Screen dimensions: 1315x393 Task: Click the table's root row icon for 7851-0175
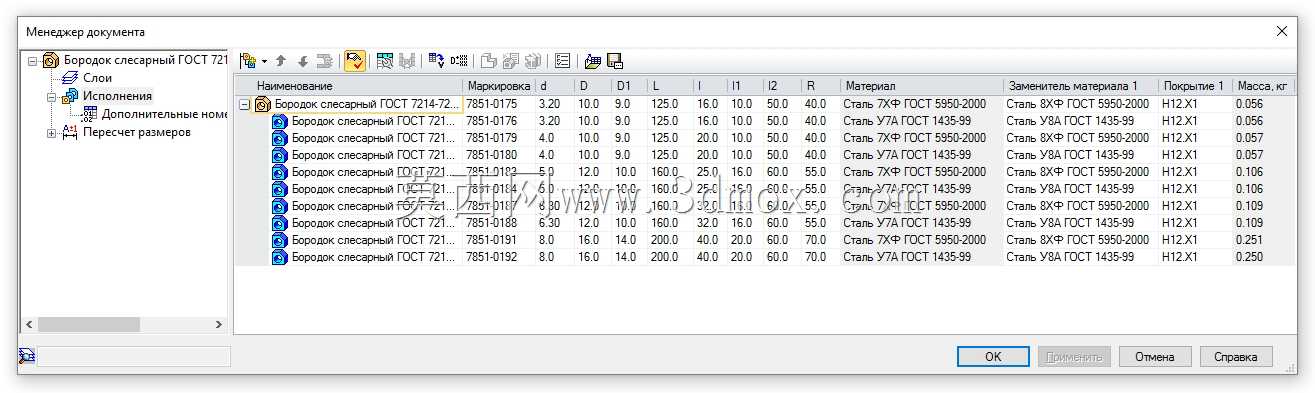tap(263, 104)
